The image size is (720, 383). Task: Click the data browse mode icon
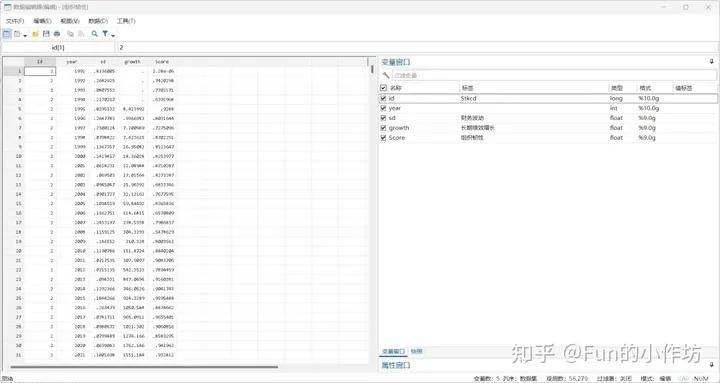click(17, 34)
